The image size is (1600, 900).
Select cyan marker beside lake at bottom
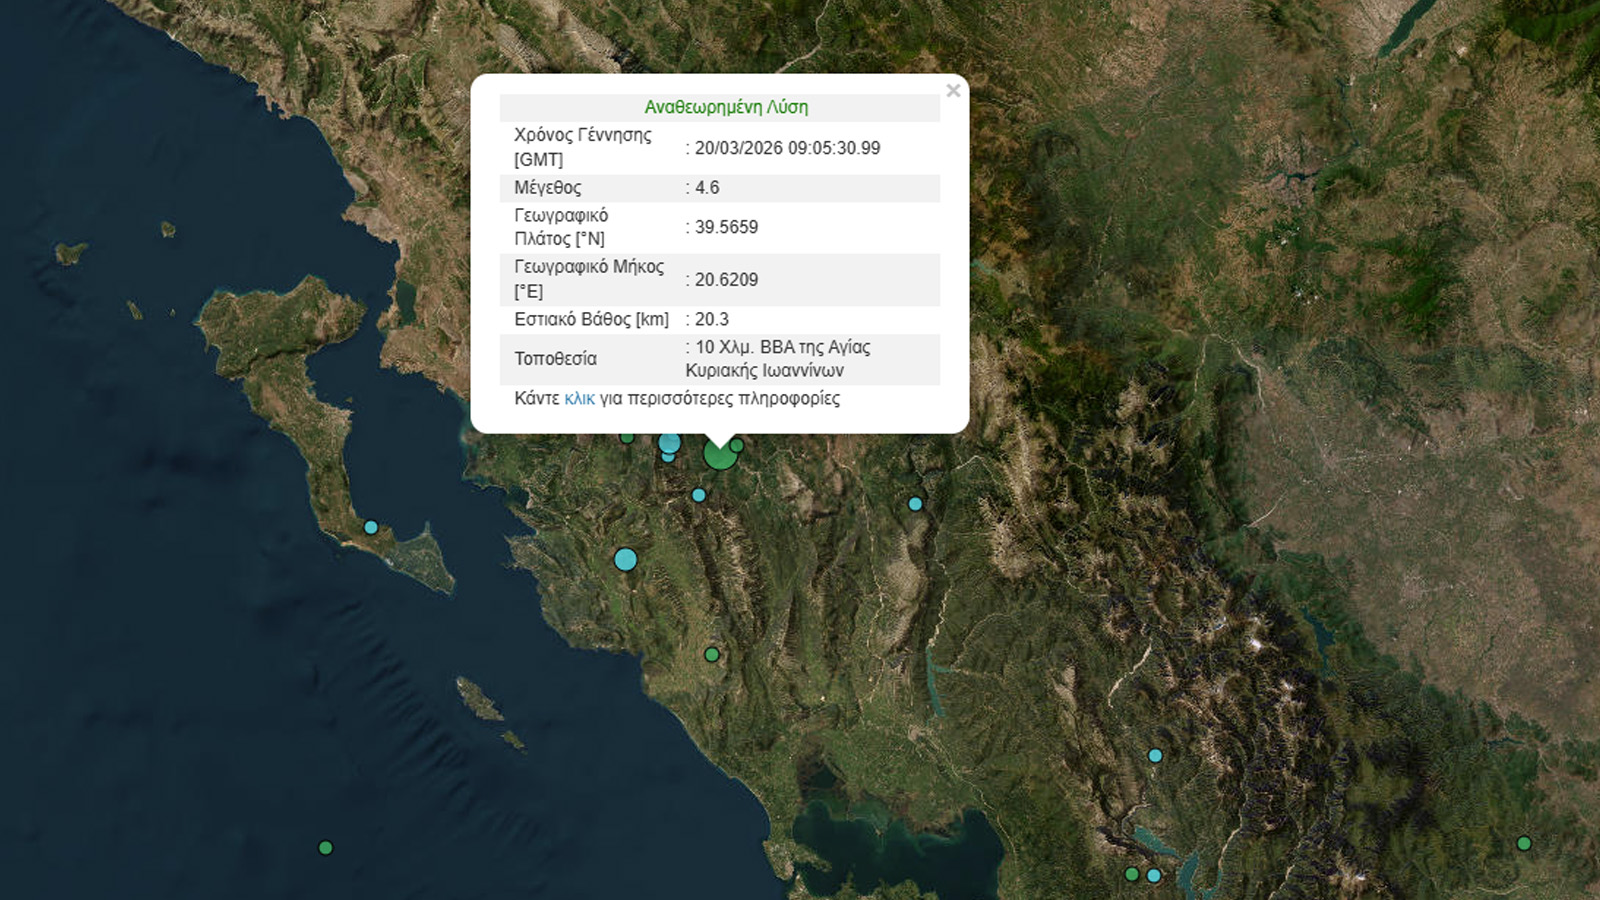coord(1154,875)
